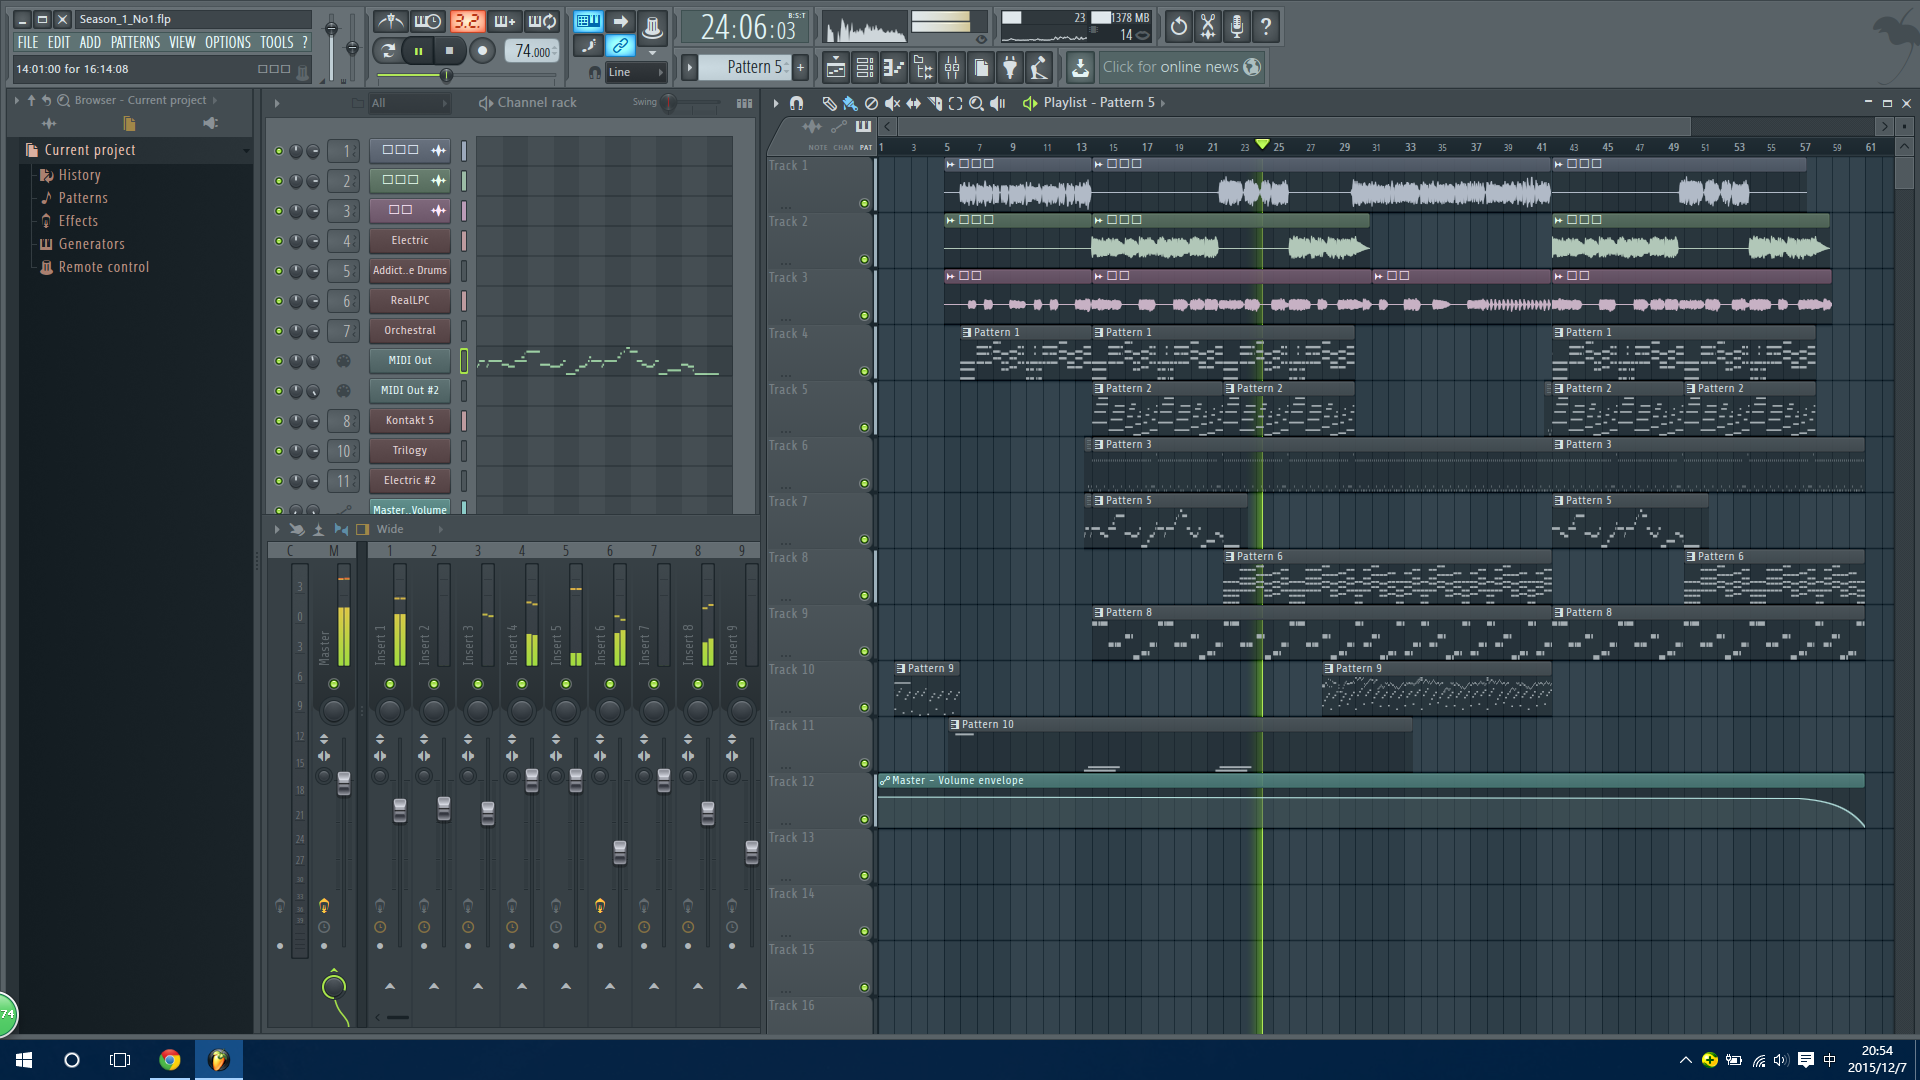This screenshot has height=1080, width=1920.
Task: Toggle the 3.2 countdown before recording
Action: click(x=466, y=21)
